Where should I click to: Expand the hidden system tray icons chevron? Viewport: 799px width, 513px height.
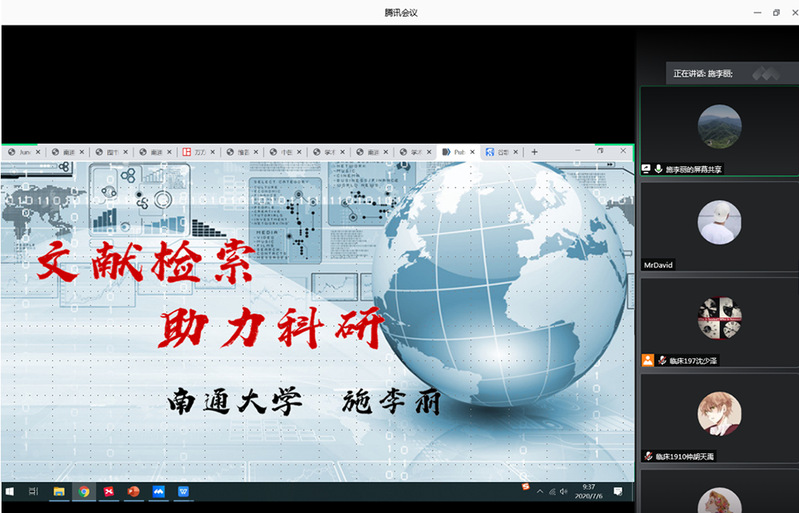pyautogui.click(x=540, y=492)
